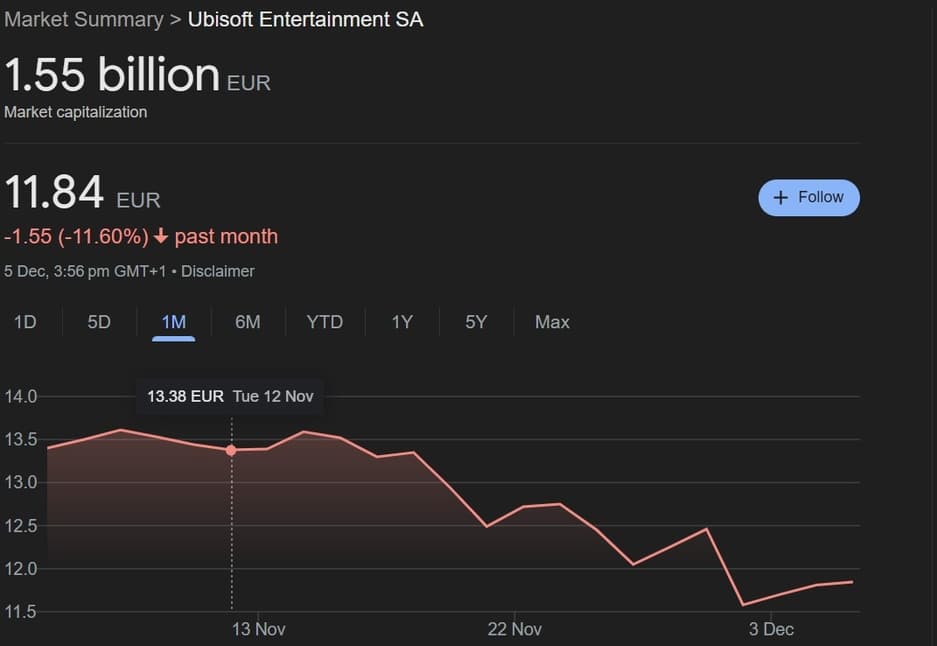Switch to the Max range tab
The height and width of the screenshot is (646, 937).
tap(552, 322)
